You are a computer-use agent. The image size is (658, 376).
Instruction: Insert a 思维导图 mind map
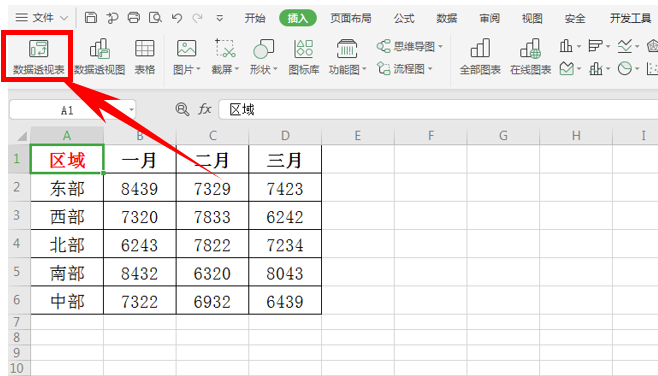click(x=410, y=46)
